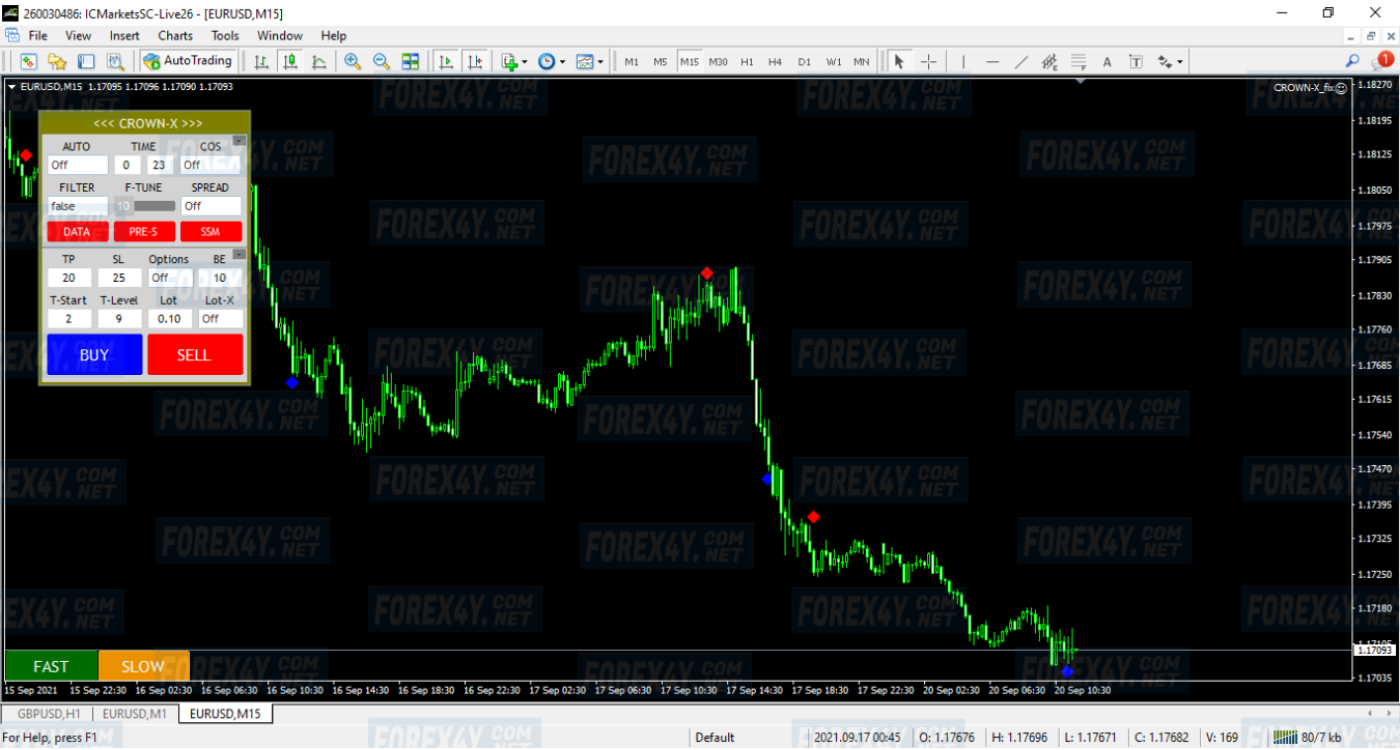Screen dimensions: 1400x750
Task: Click the F-TUNE slider
Action: 144,206
